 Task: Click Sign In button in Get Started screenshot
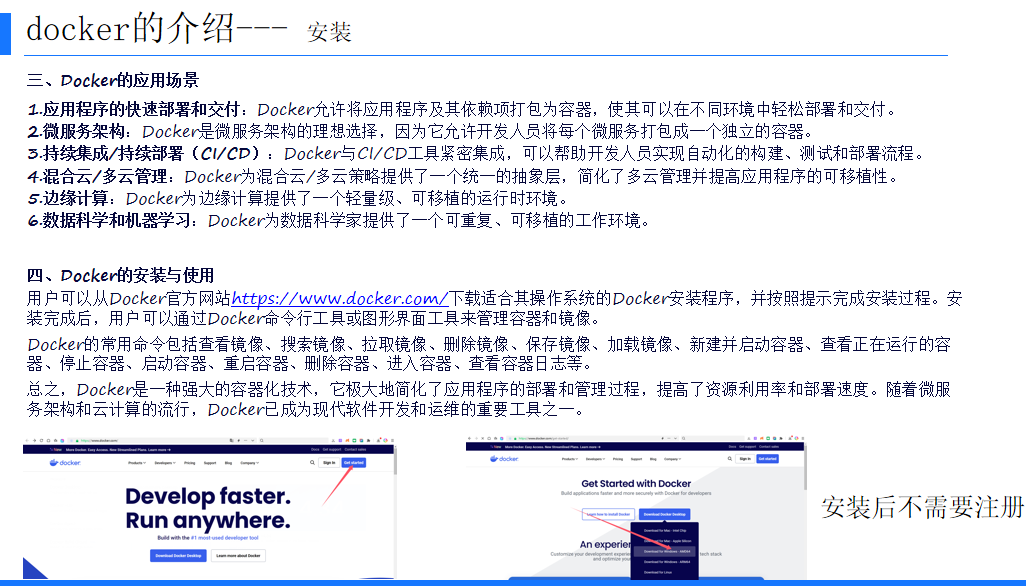[745, 459]
